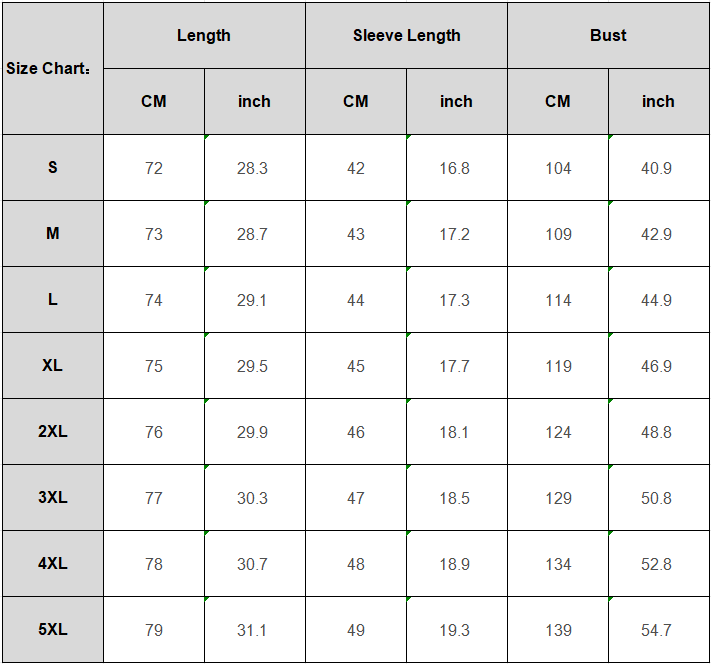Select the sleeve length cell showing 48
Screen dimensions: 711x664
[356, 564]
